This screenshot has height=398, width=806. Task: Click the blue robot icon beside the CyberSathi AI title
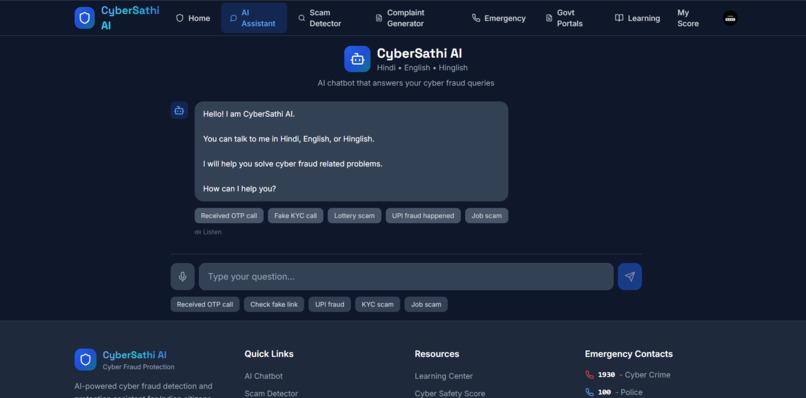click(357, 59)
